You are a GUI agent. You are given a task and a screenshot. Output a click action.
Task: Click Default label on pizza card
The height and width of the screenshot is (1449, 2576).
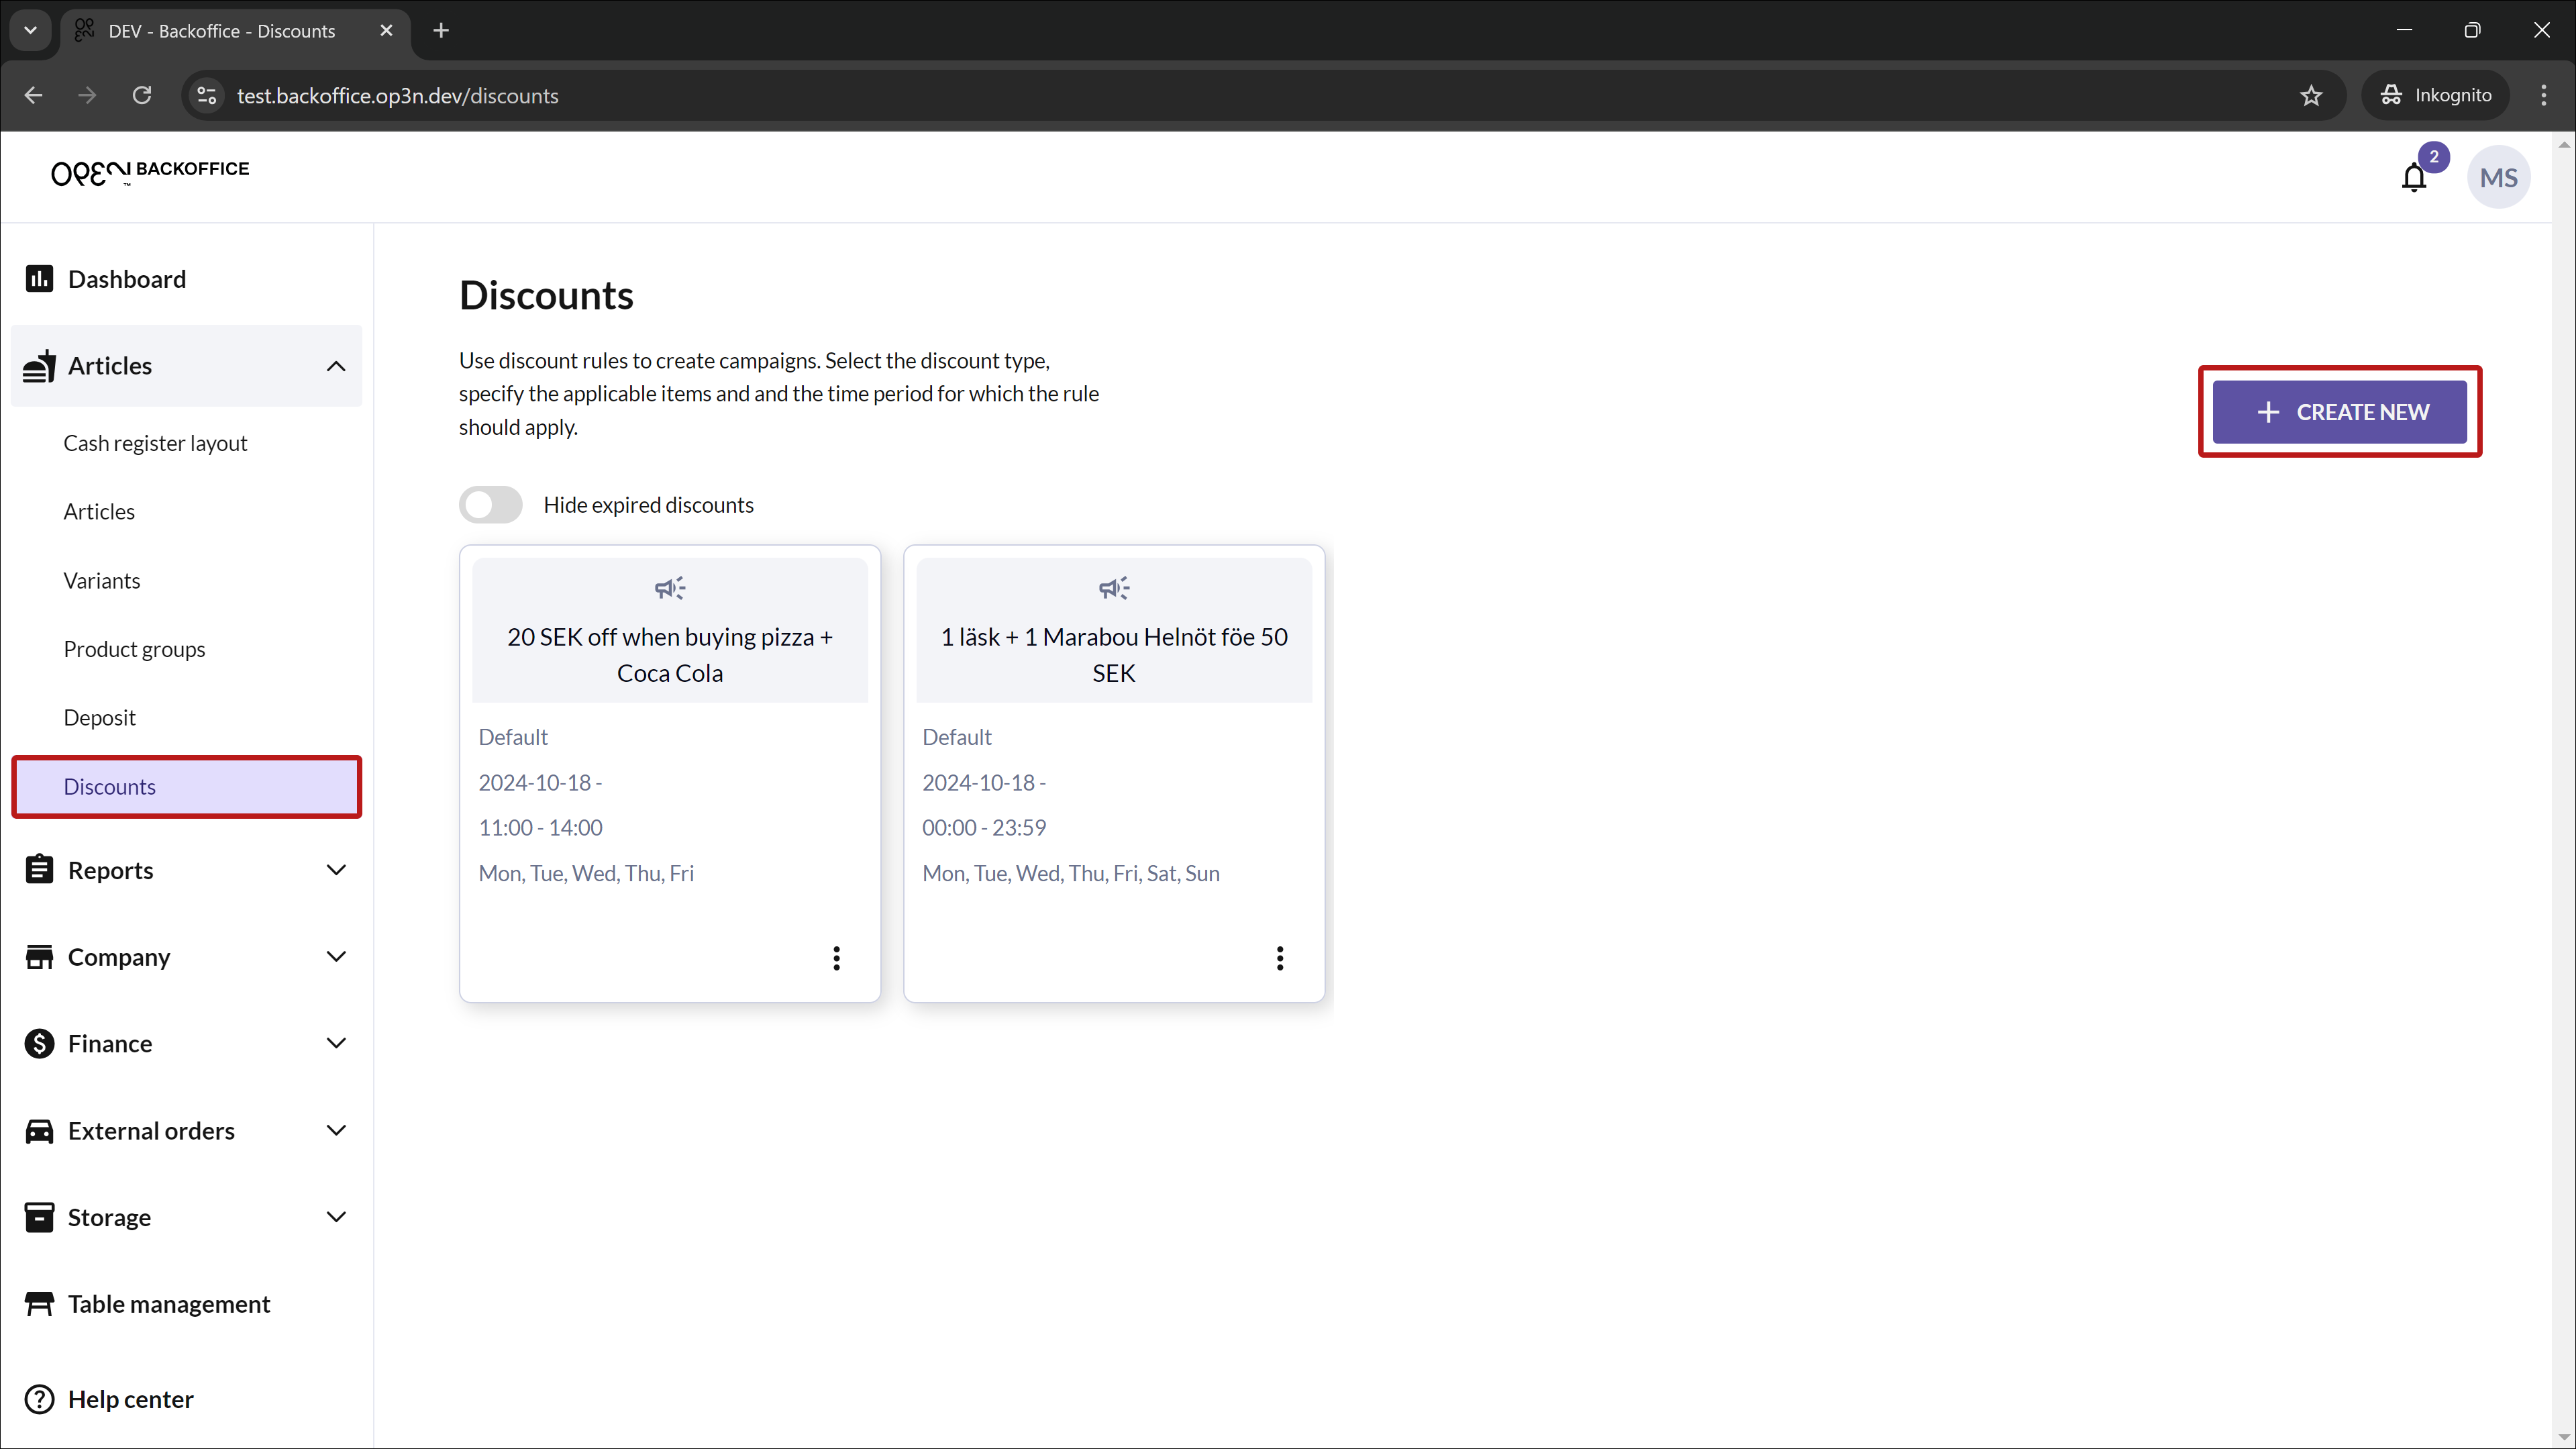(513, 737)
